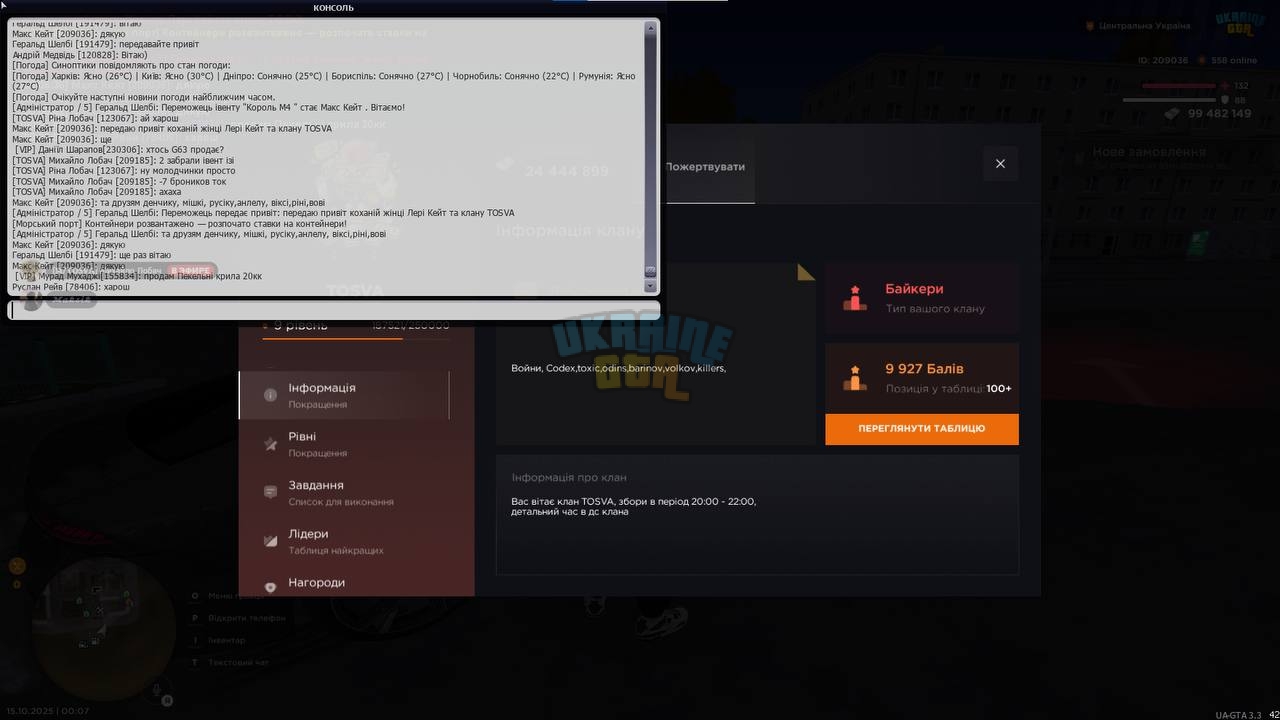This screenshot has height=720, width=1280.
Task: Click the cash icon beside 99 482 149
Action: [1172, 114]
